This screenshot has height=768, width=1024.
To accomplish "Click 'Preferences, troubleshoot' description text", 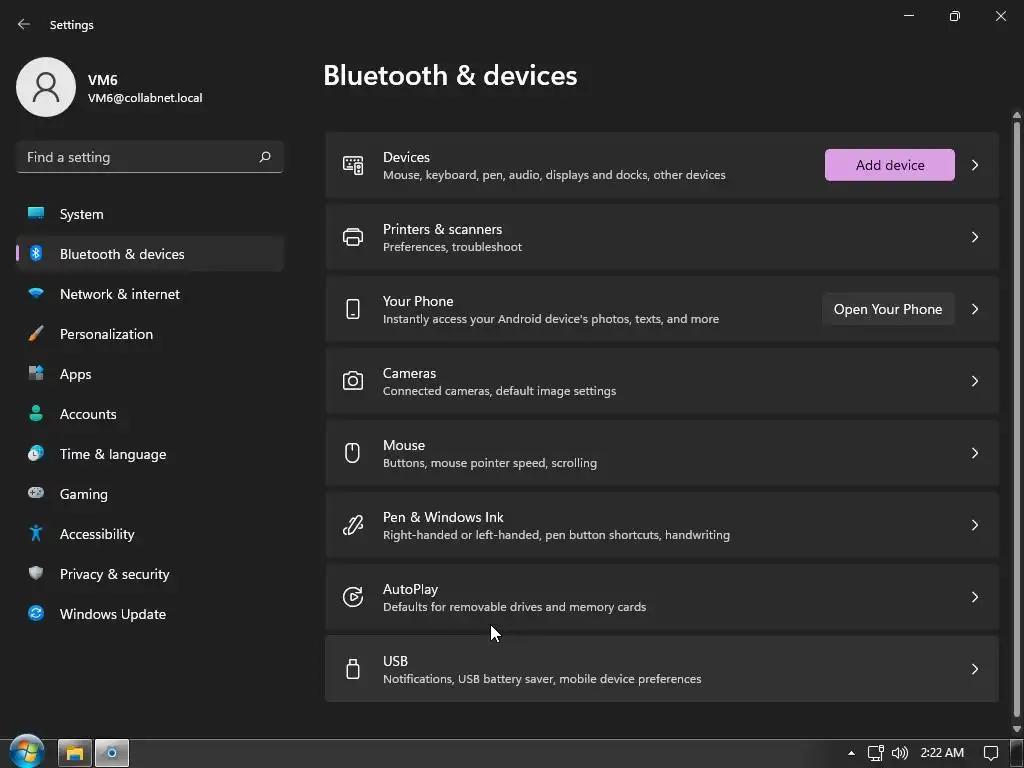I will 452,247.
